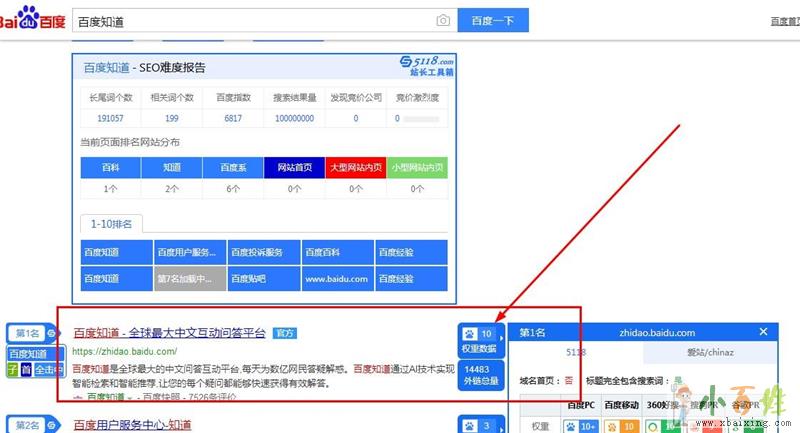800x433 pixels.
Task: Click the 官方 tag beside first result
Action: pyautogui.click(x=285, y=333)
